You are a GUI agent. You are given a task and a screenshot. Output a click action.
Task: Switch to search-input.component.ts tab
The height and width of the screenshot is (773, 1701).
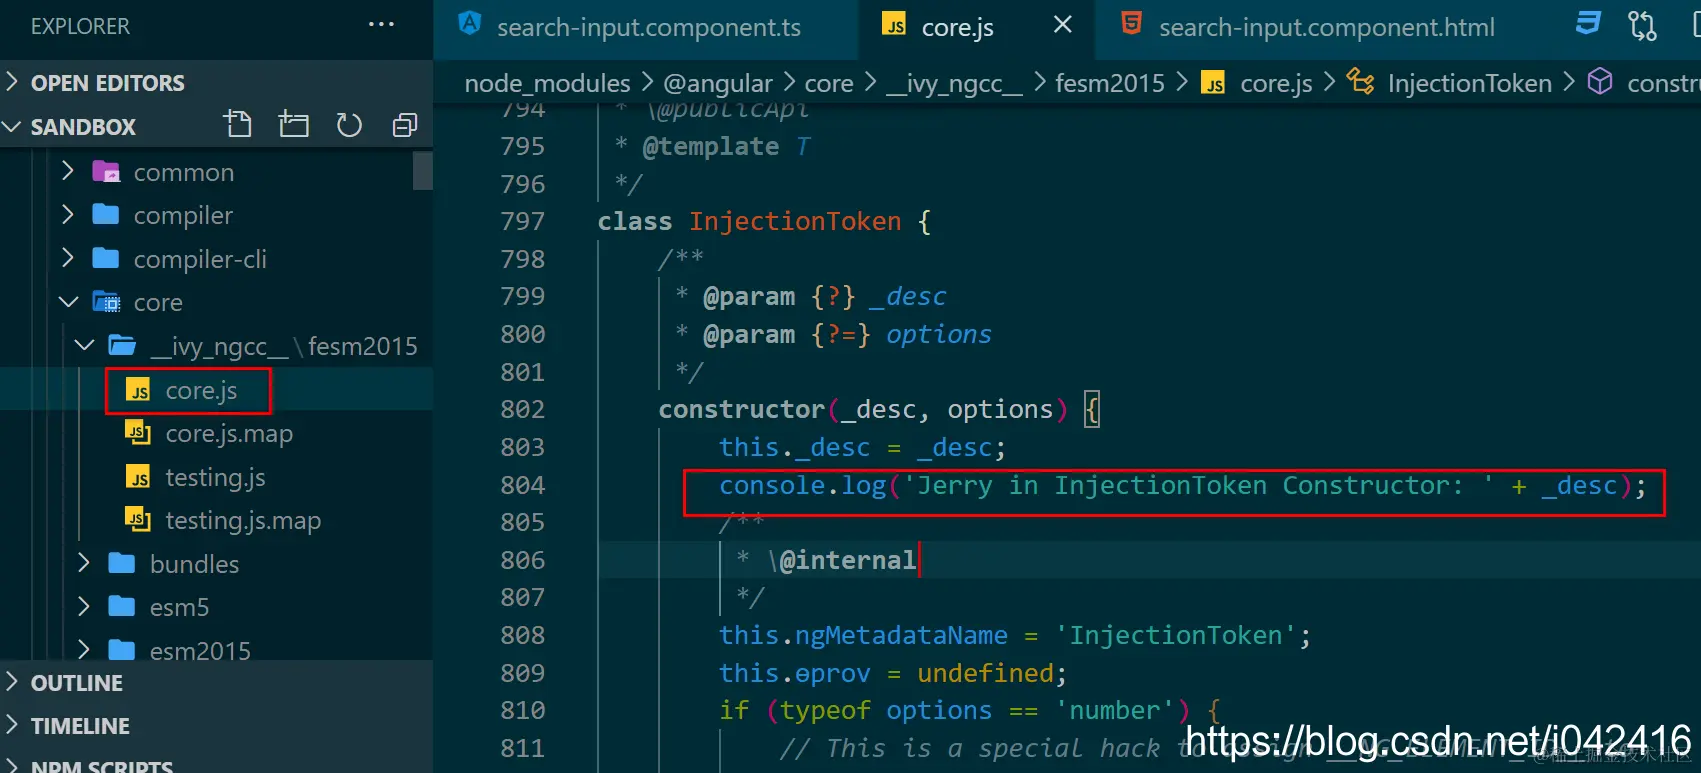647,28
